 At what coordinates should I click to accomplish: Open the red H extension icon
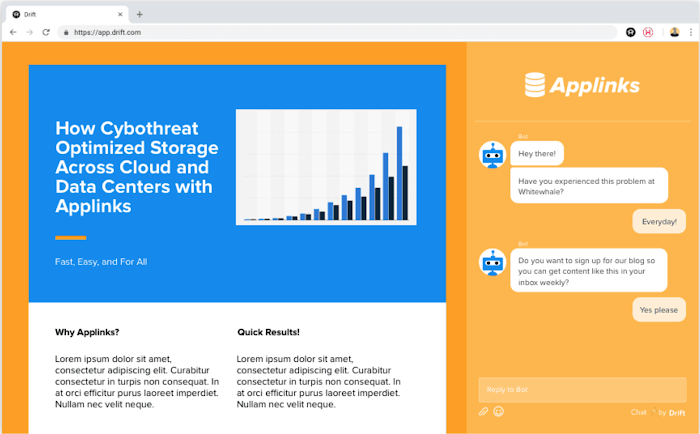click(648, 32)
